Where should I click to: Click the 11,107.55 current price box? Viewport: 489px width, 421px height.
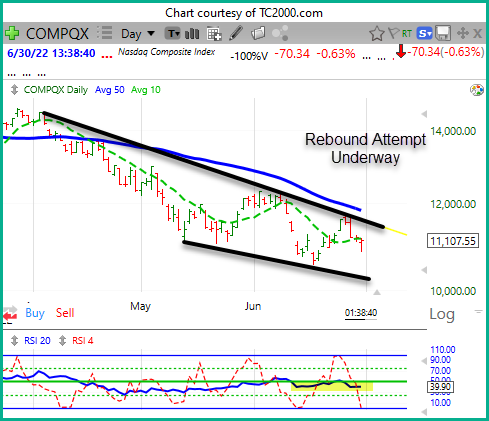tap(453, 241)
